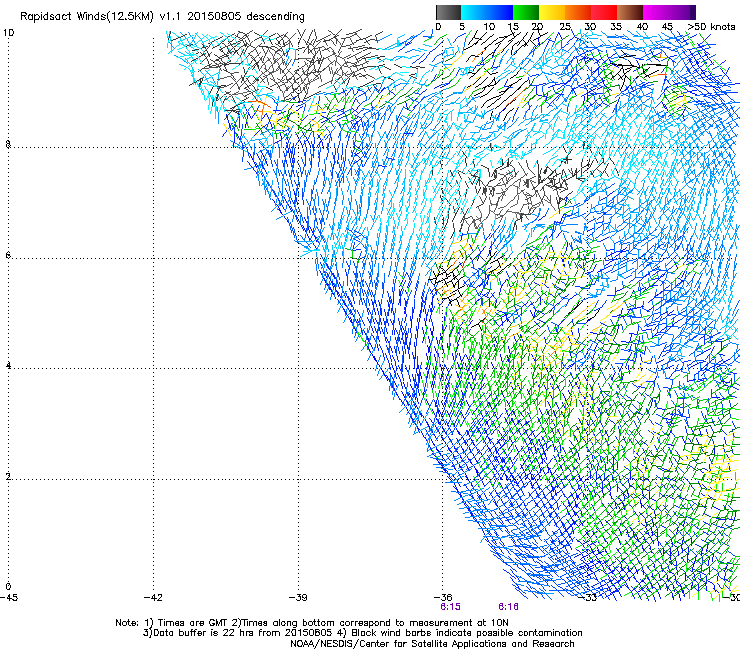Click the gray 0–5 knots legend segment
The image size is (740, 650).
pyautogui.click(x=448, y=12)
